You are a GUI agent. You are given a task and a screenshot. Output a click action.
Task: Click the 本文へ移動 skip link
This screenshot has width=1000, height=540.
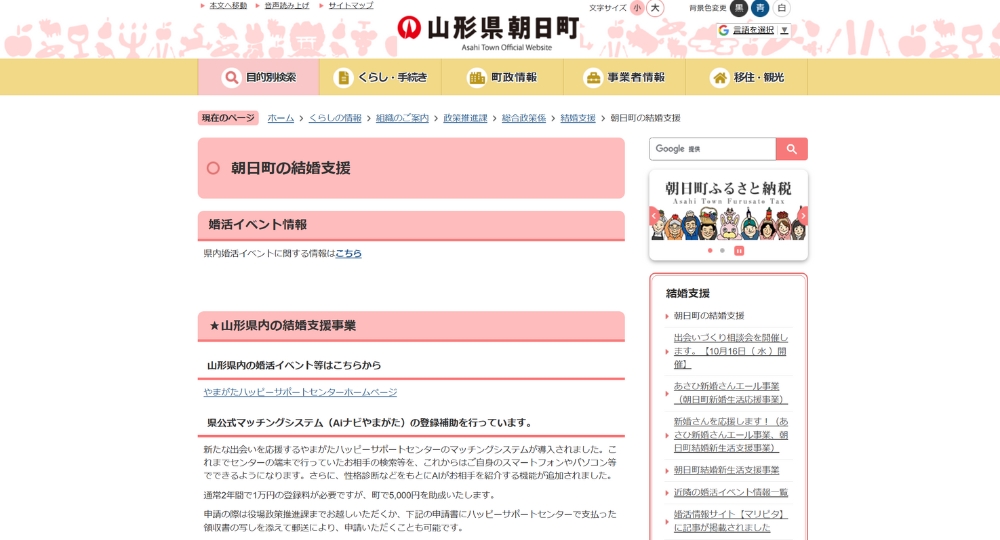[x=228, y=5]
